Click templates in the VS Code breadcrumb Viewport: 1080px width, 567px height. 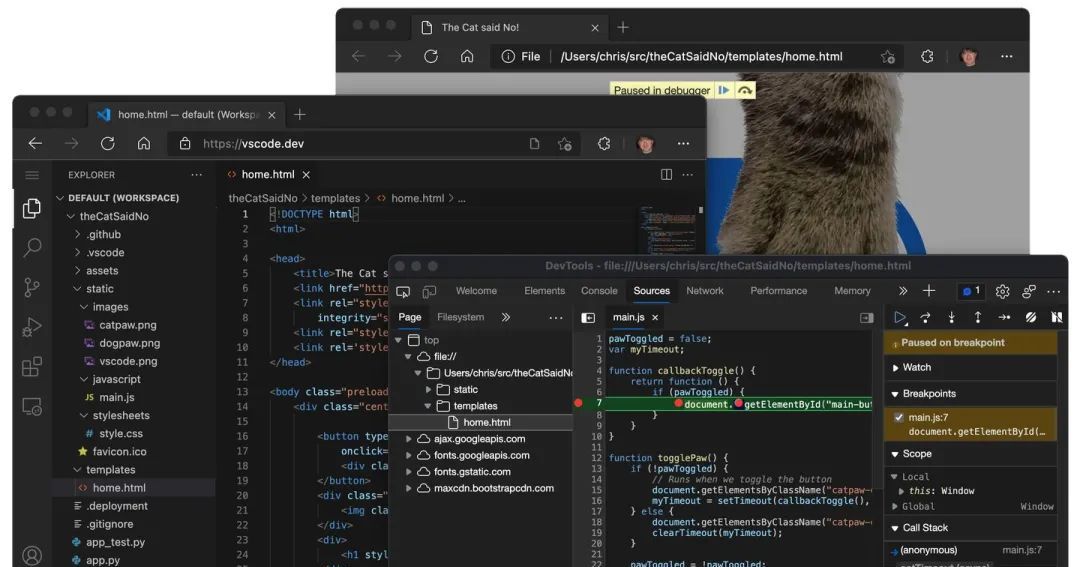tap(335, 198)
